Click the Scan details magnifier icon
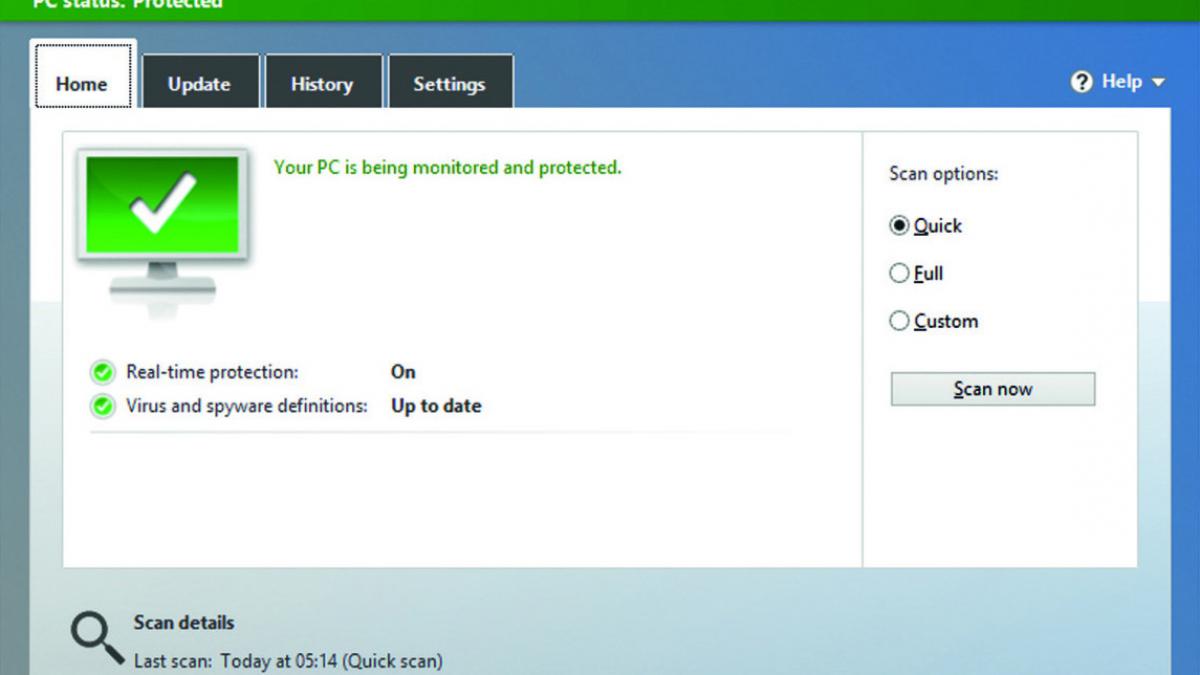 [93, 633]
